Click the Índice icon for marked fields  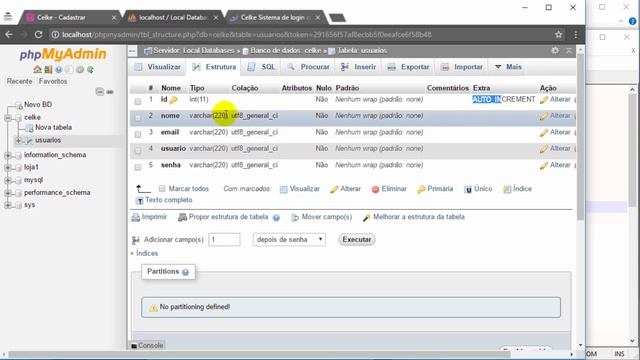click(507, 189)
